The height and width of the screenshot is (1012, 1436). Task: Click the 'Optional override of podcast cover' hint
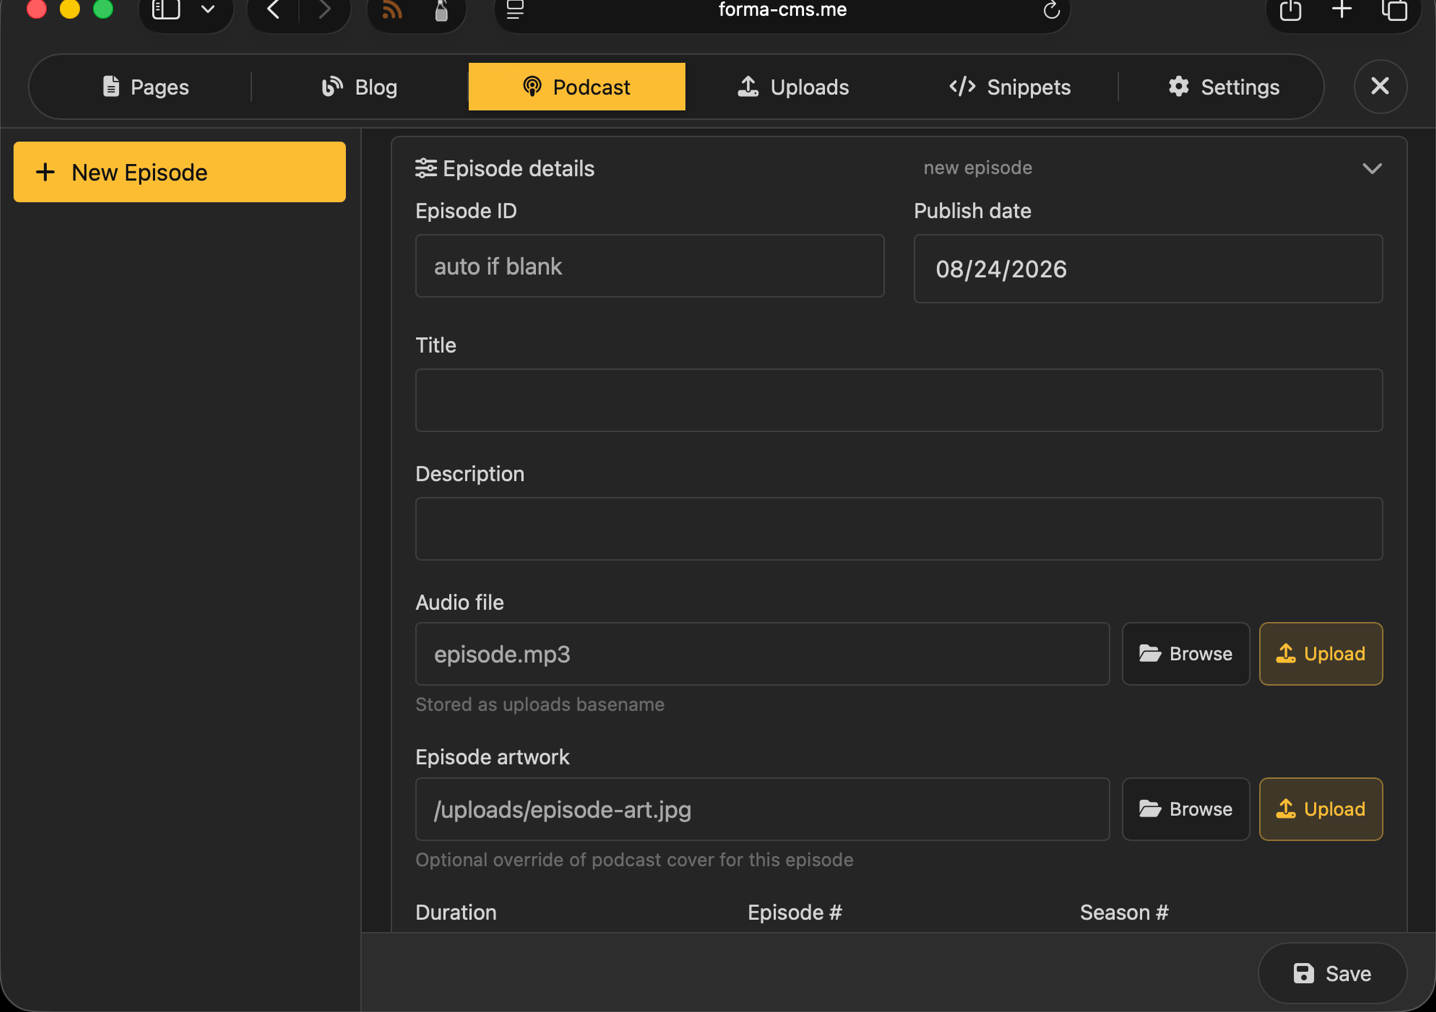634,860
